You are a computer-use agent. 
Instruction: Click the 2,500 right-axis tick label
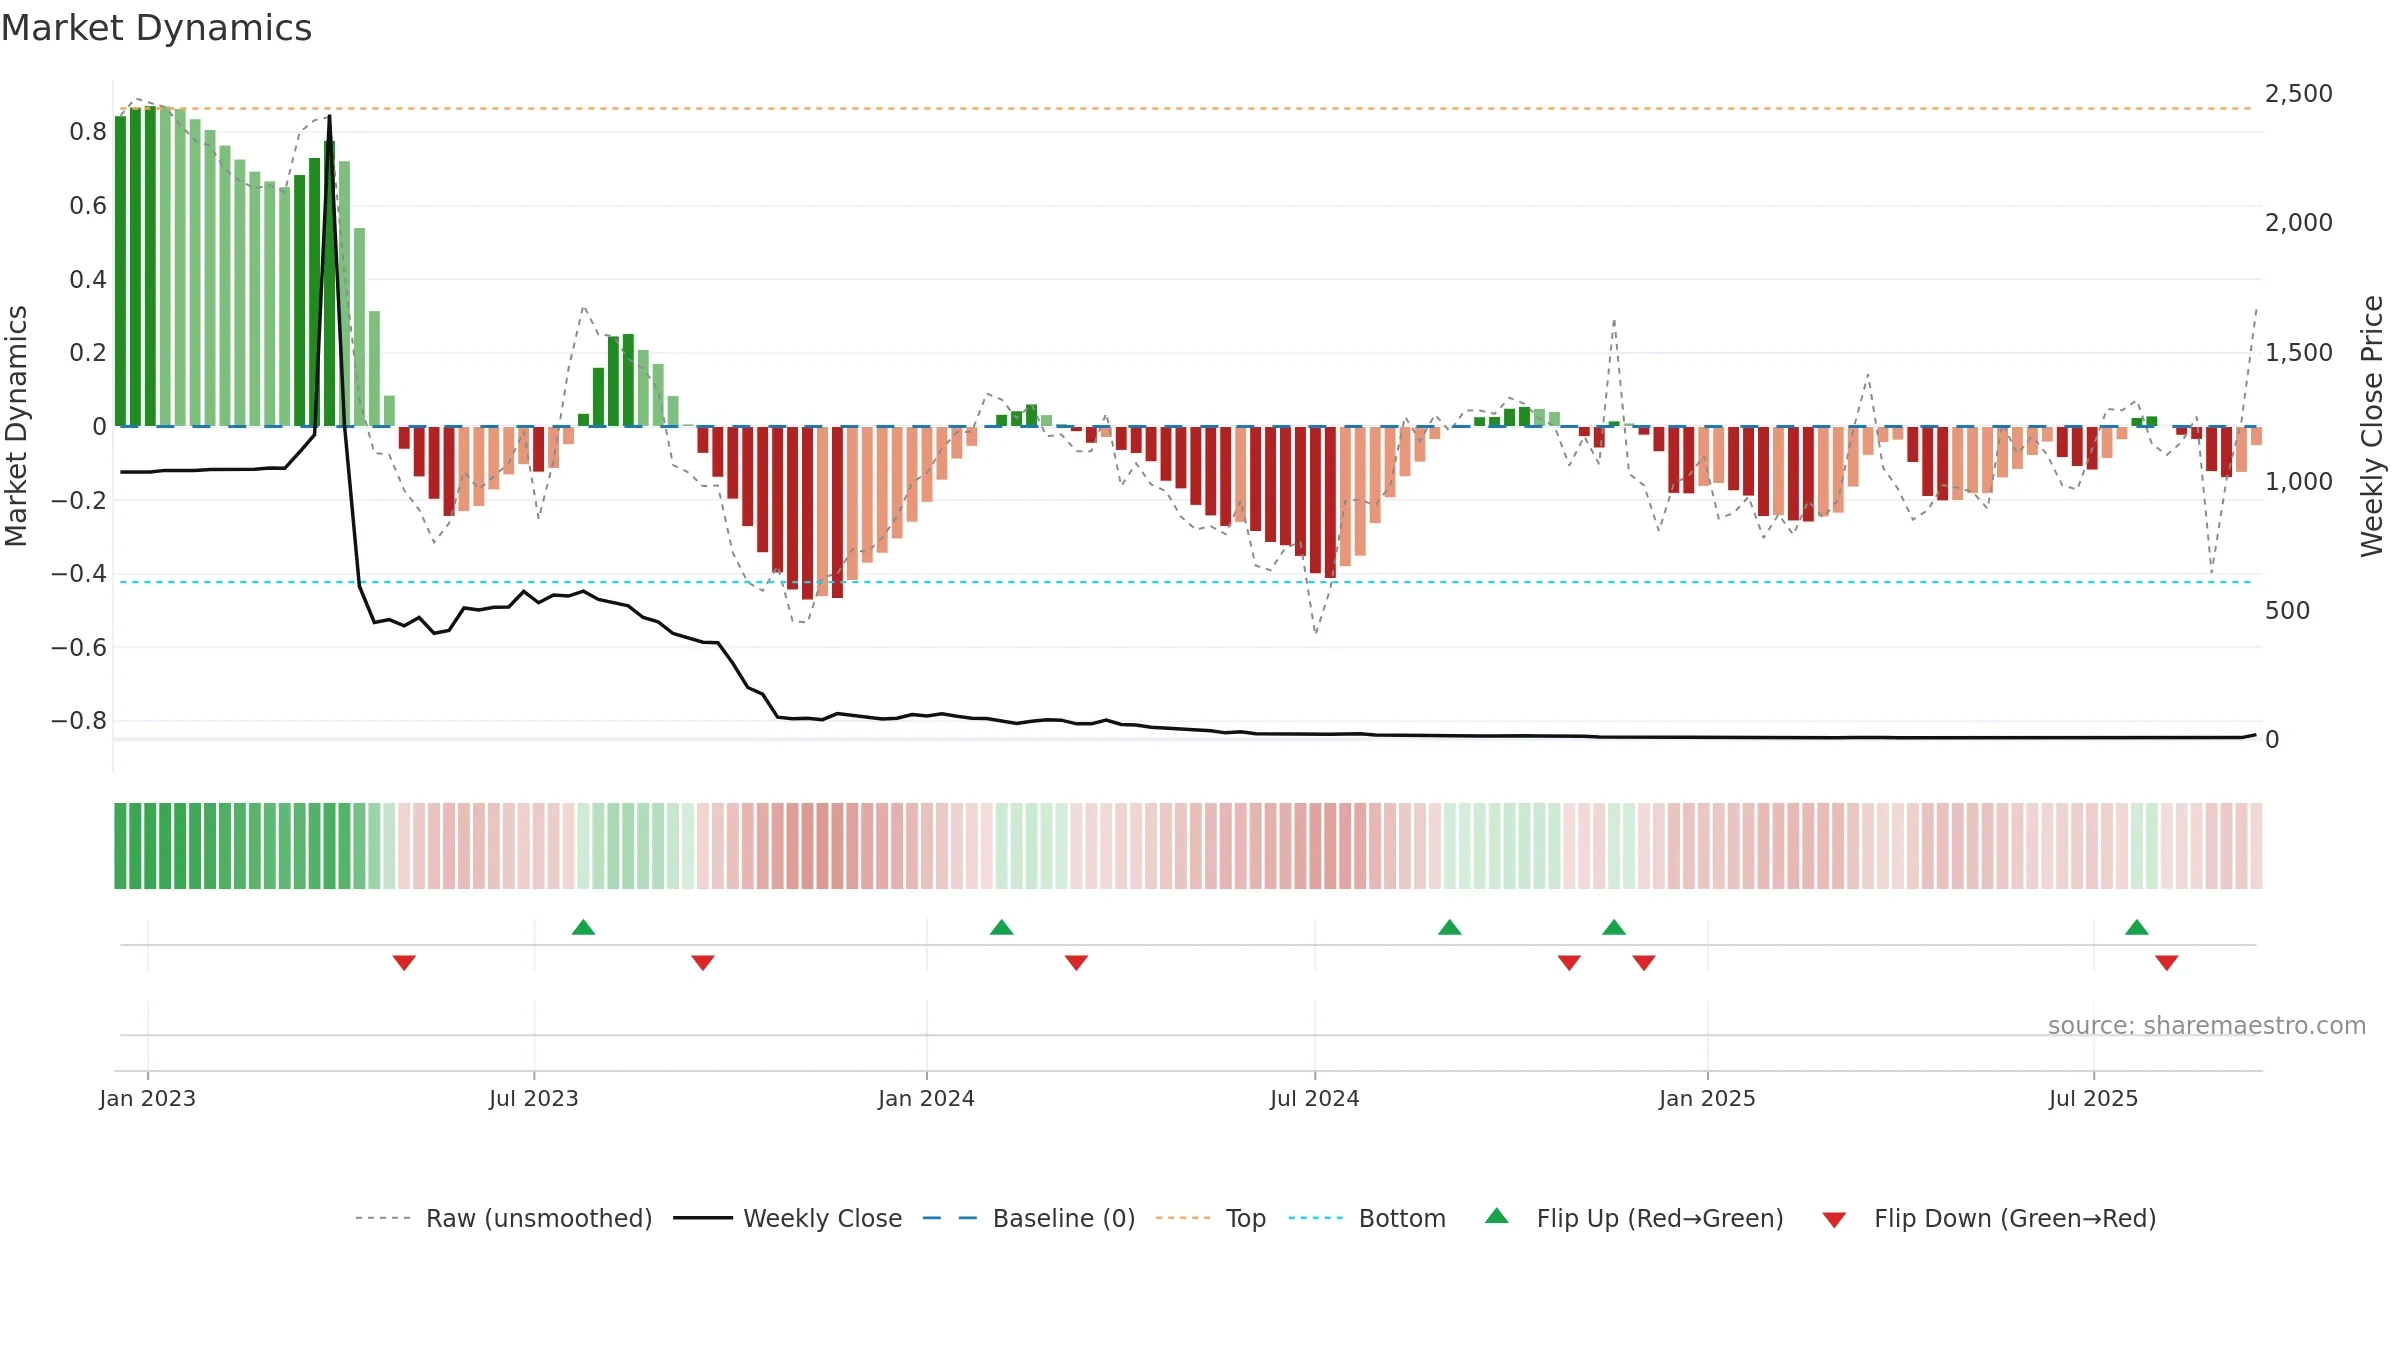(x=2298, y=93)
